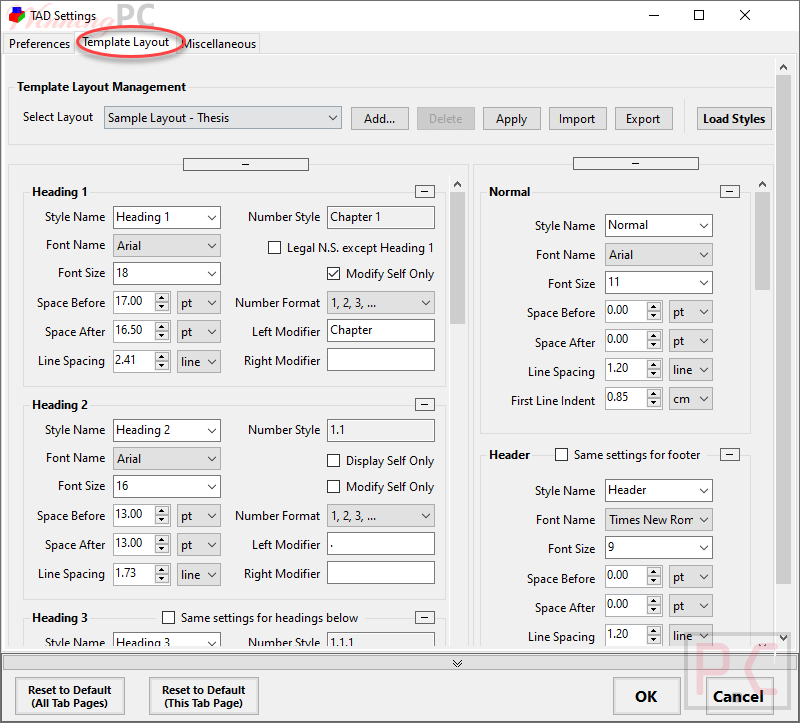Uncheck Modify Self Only under Heading 1
The image size is (800, 723).
[x=333, y=274]
